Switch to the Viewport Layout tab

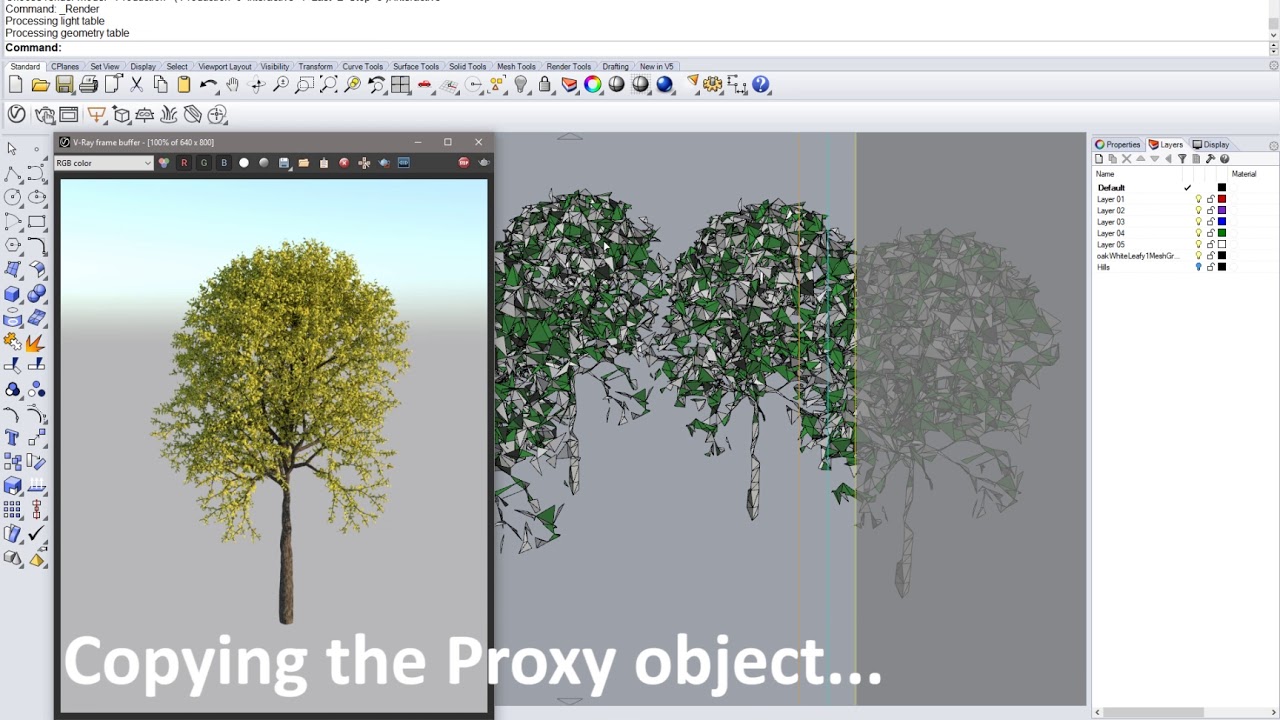[225, 67]
